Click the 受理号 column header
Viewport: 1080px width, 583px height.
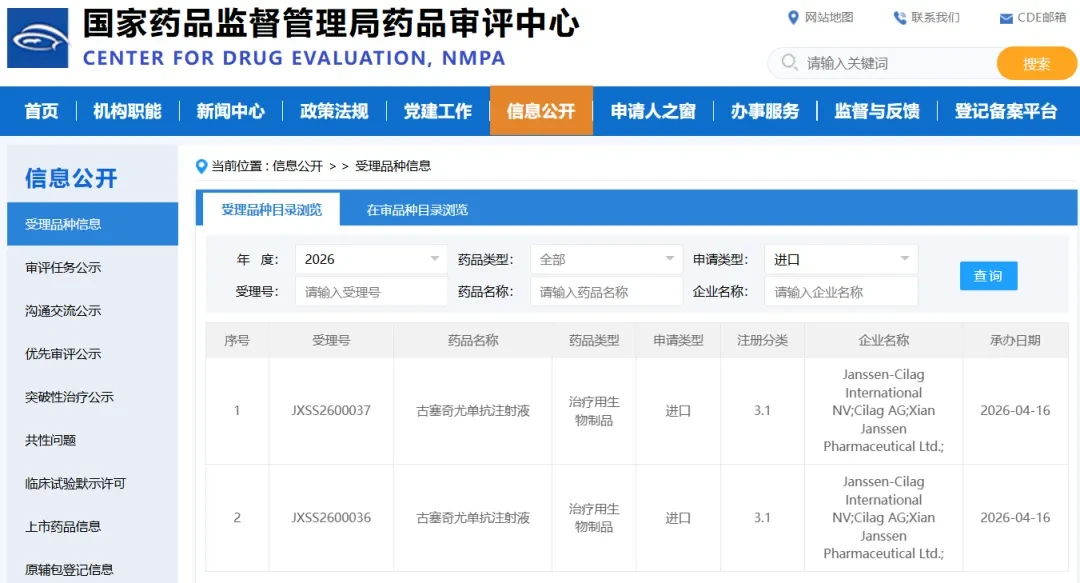click(x=331, y=340)
